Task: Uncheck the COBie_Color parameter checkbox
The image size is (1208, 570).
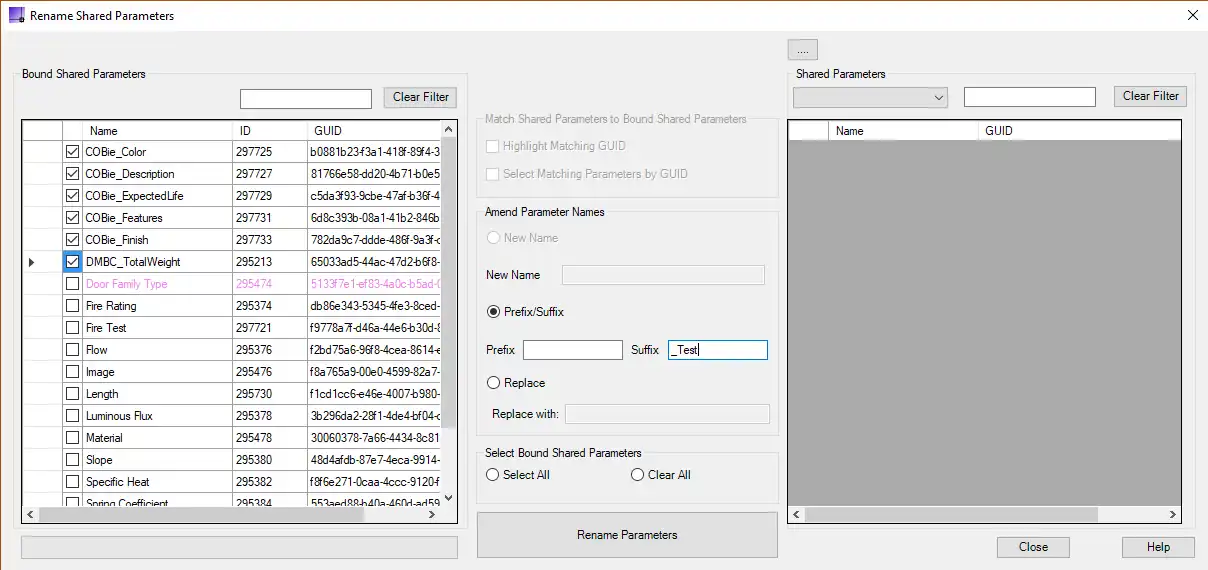Action: pyautogui.click(x=72, y=152)
